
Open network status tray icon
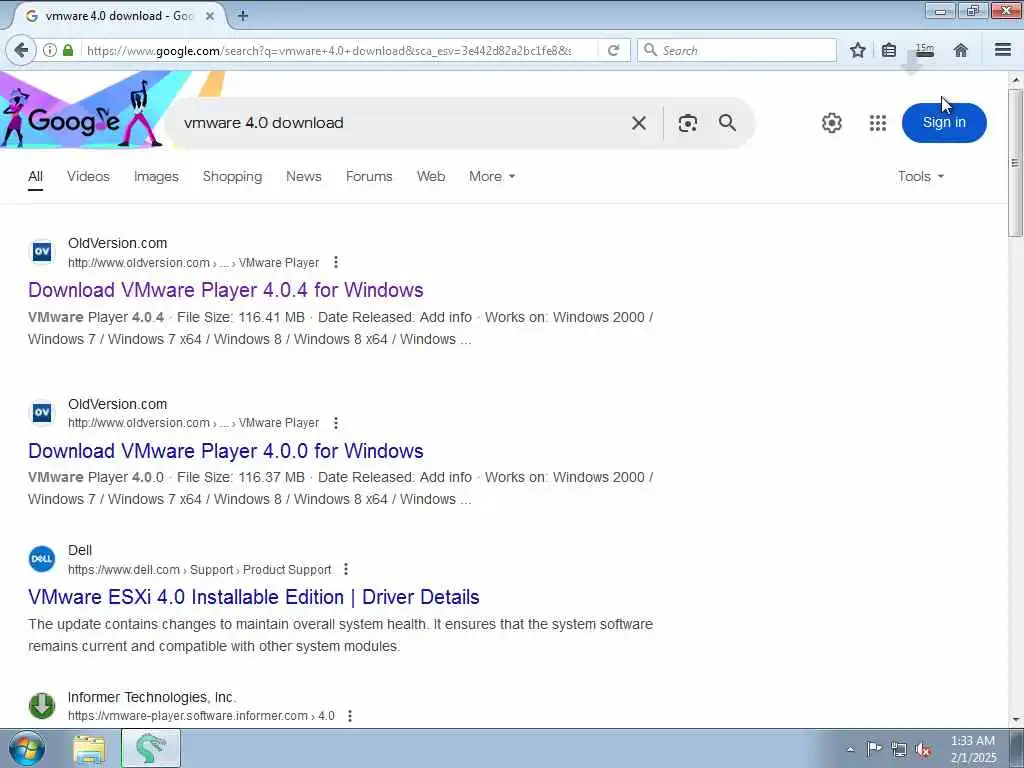(x=899, y=749)
